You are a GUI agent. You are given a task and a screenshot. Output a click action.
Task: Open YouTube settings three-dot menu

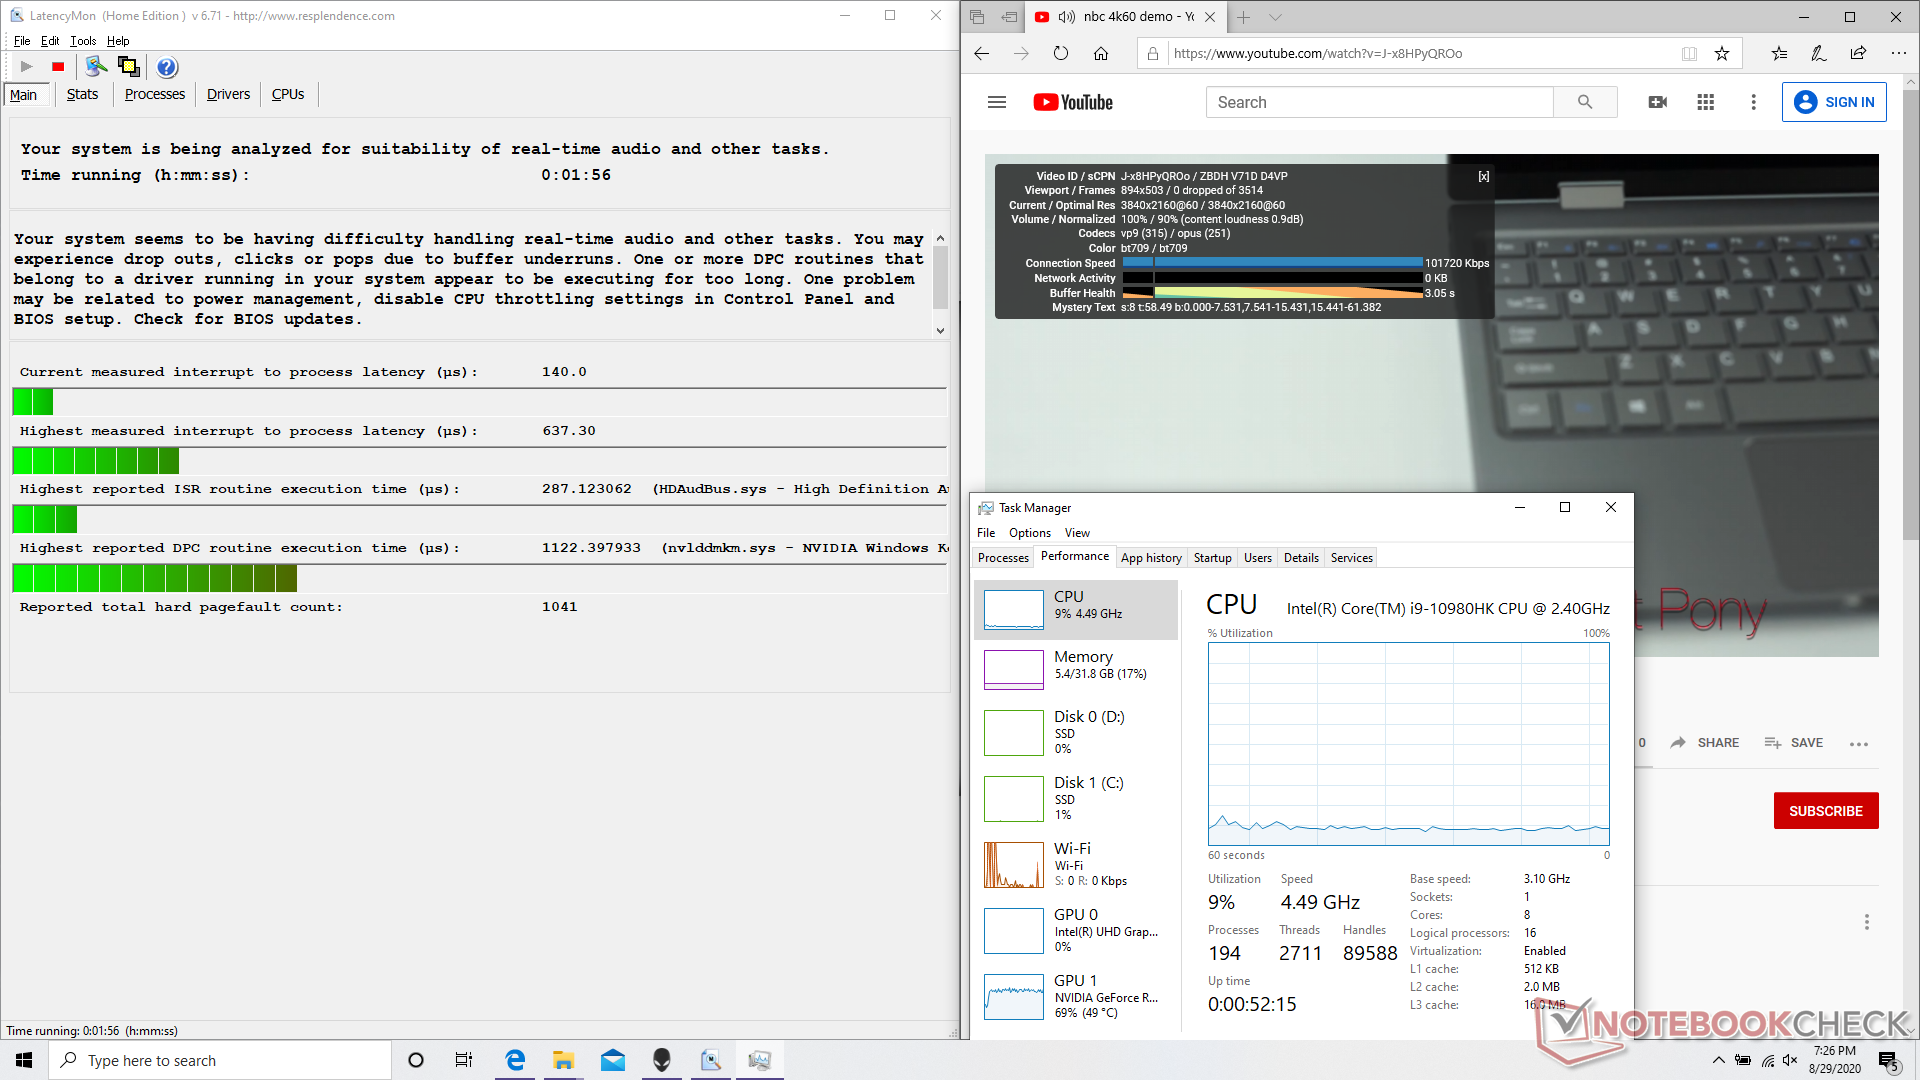1753,102
